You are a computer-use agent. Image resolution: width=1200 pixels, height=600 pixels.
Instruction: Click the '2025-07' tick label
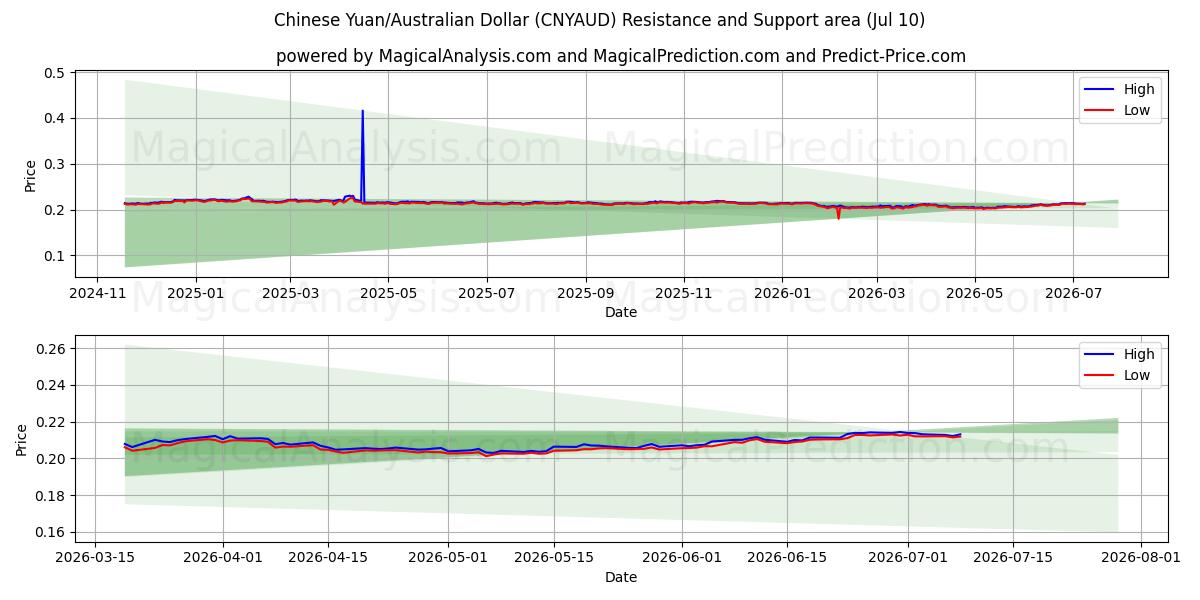(486, 293)
